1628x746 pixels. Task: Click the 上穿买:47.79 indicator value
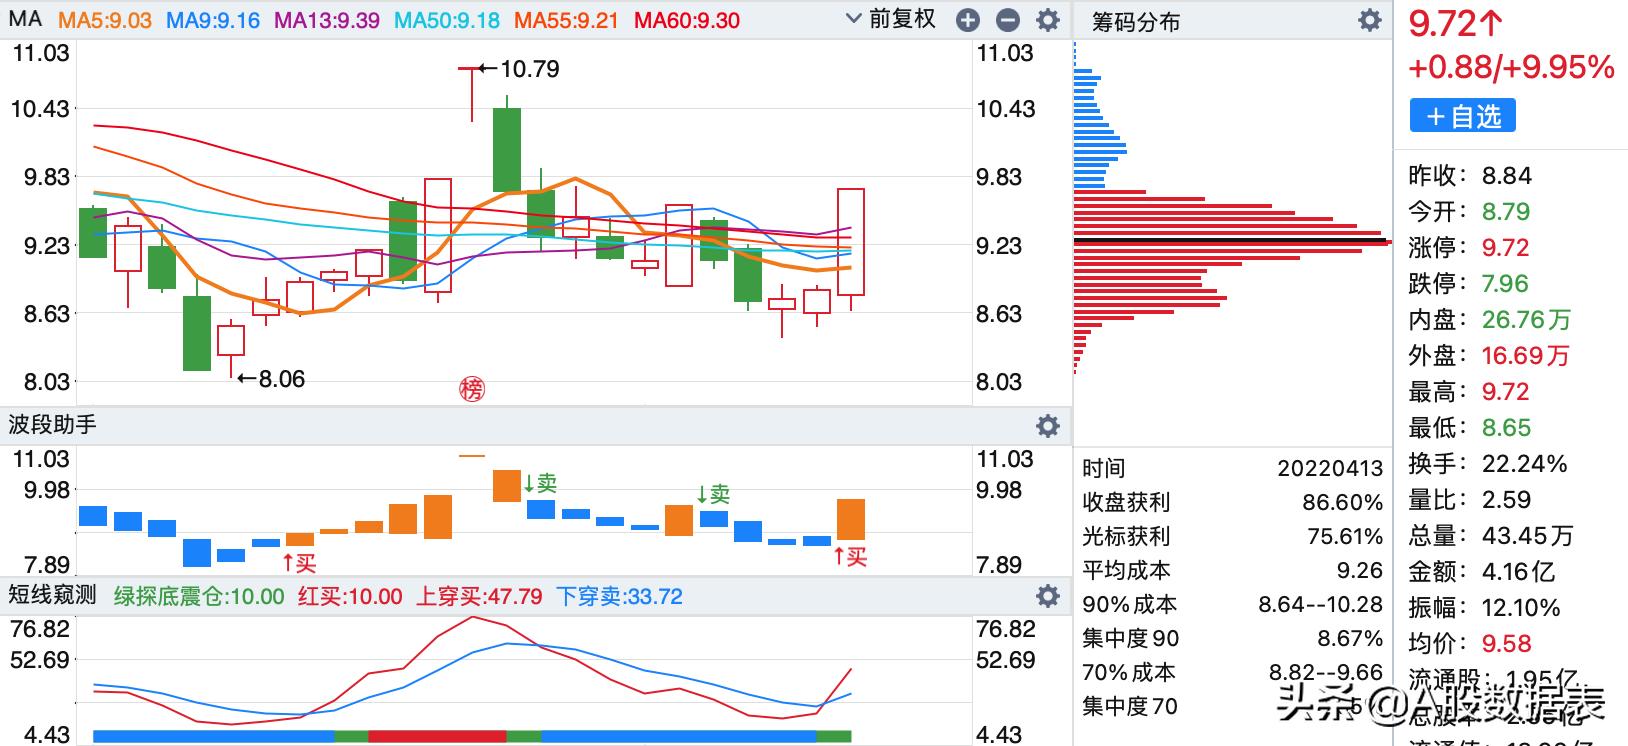point(478,597)
